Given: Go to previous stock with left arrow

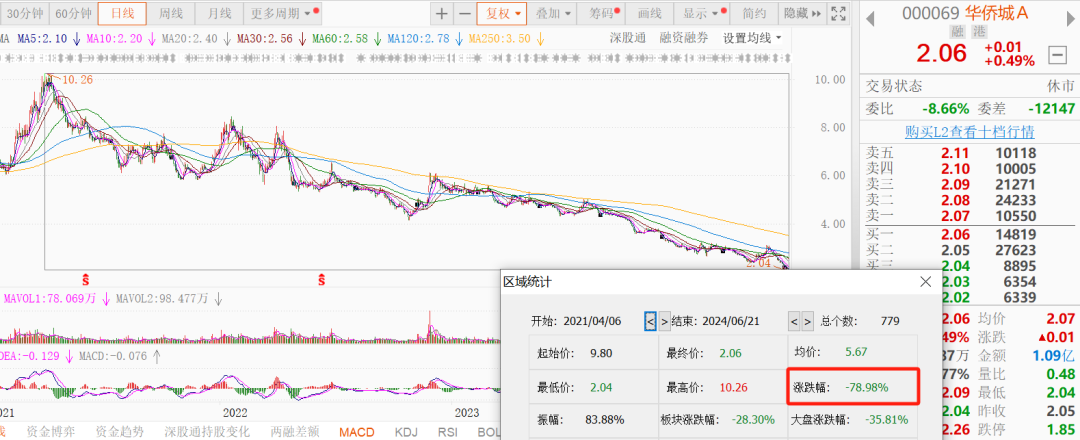Looking at the screenshot, I should (x=868, y=14).
